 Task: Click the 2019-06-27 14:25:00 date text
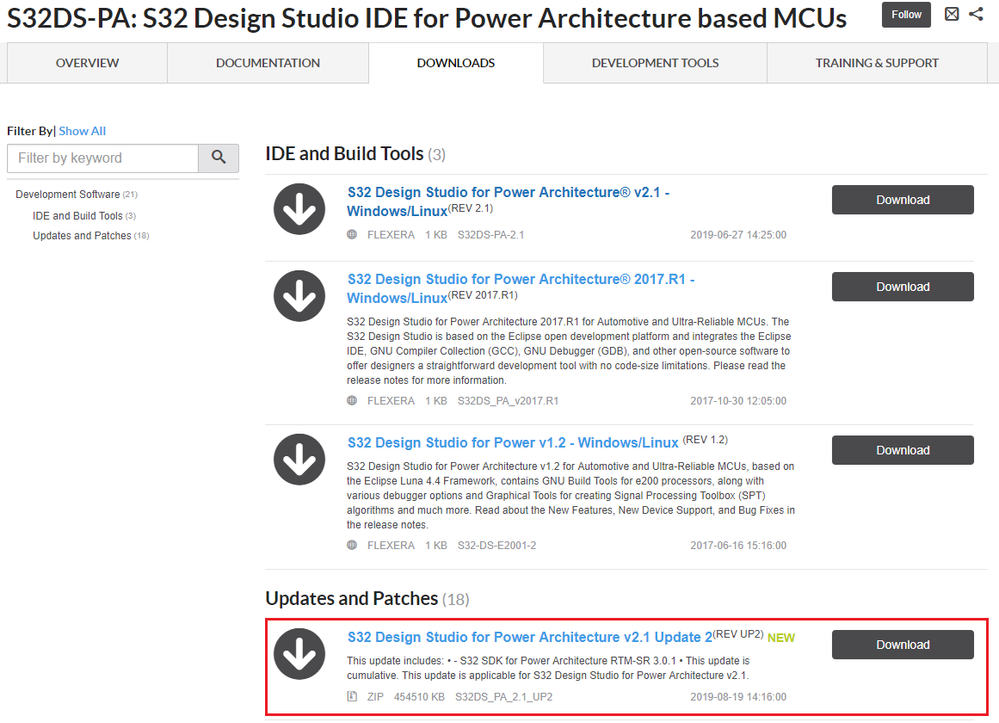(x=738, y=235)
